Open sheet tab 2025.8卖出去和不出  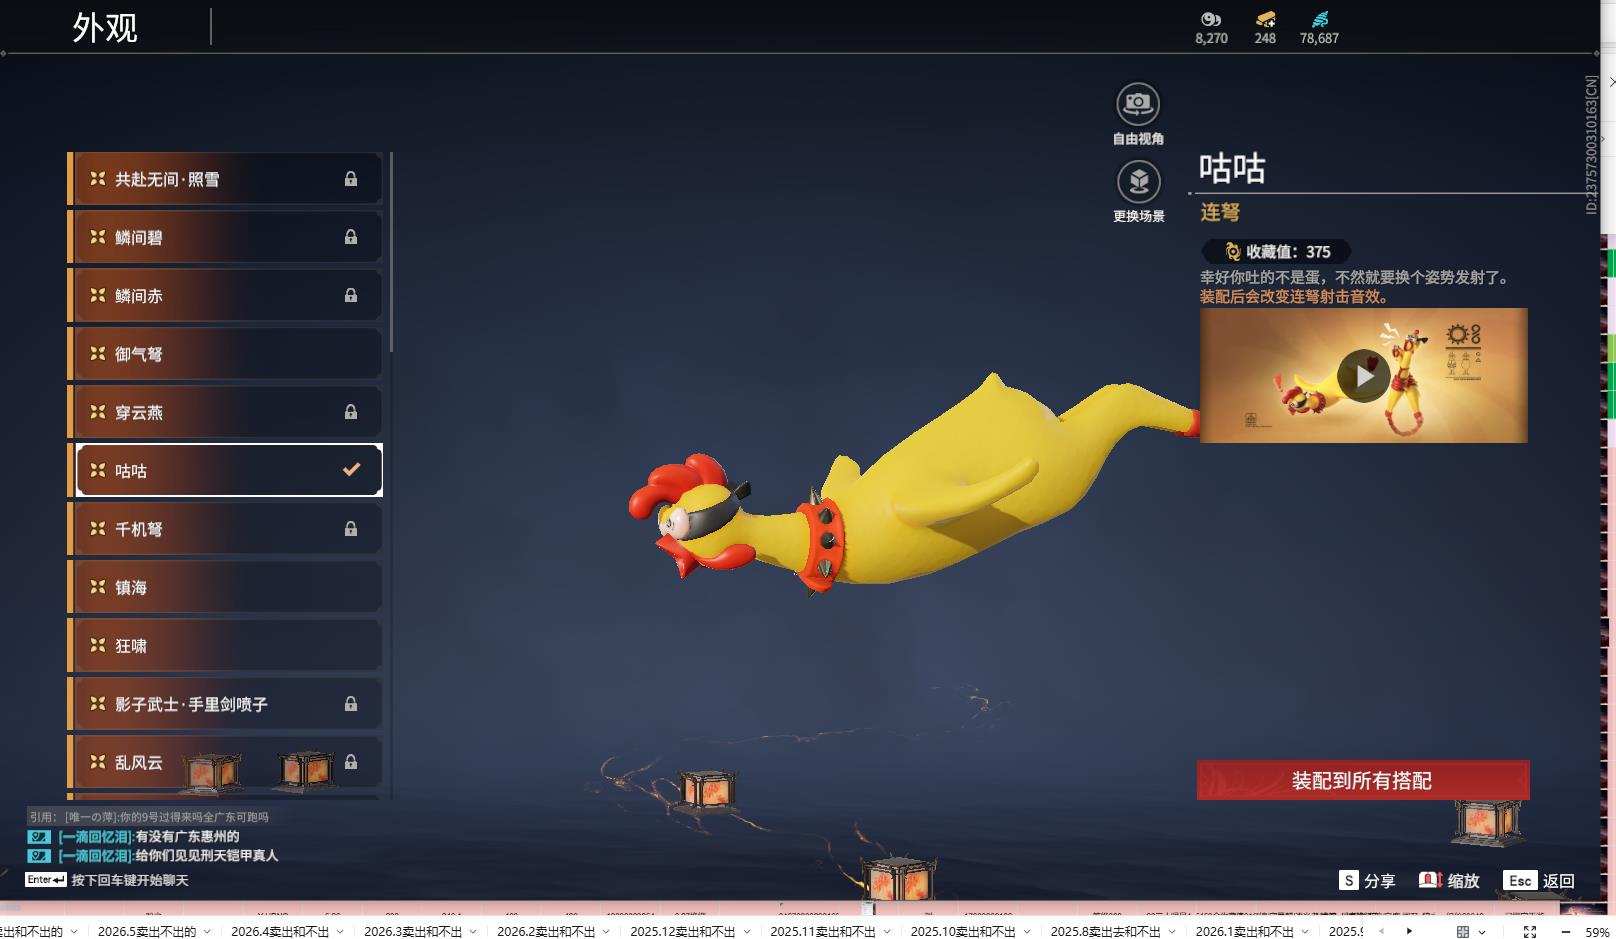click(1105, 931)
